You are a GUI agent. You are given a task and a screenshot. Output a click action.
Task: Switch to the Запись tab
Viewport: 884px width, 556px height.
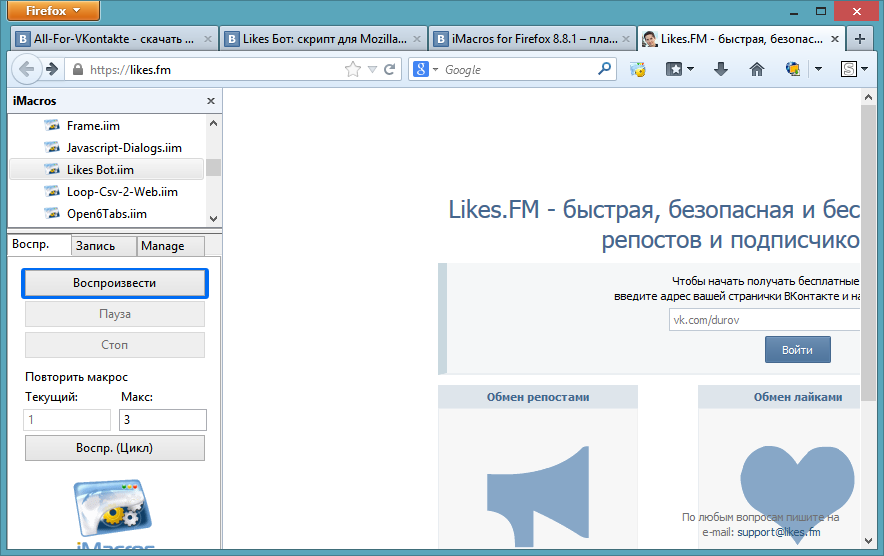(104, 246)
